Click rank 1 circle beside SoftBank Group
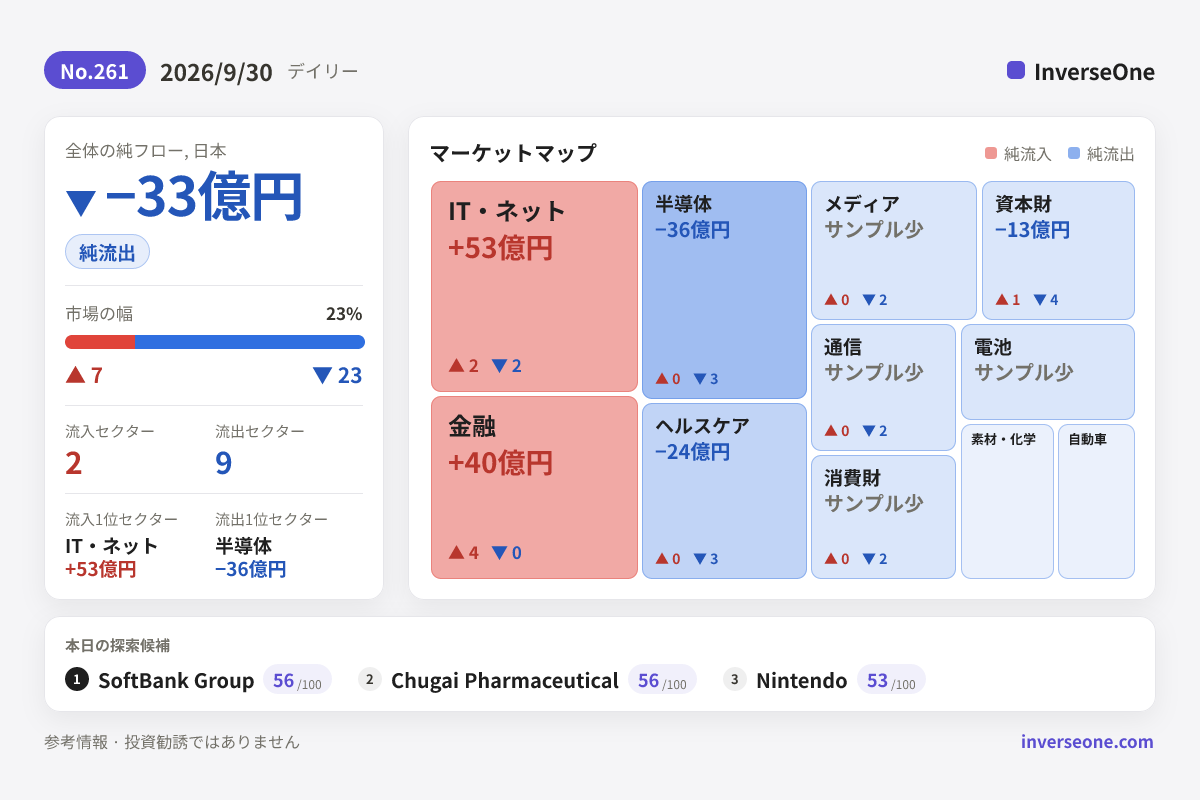1200x800 pixels. pyautogui.click(x=77, y=679)
